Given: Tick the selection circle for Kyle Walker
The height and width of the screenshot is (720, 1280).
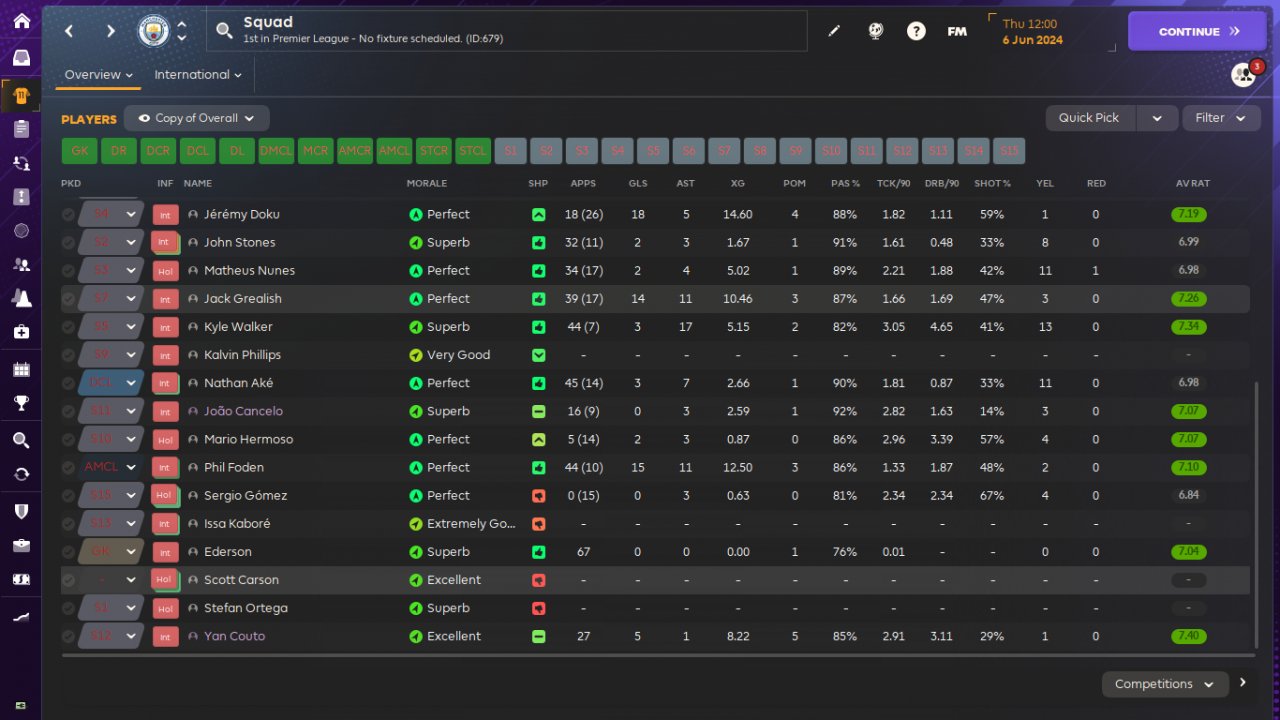Looking at the screenshot, I should point(68,327).
